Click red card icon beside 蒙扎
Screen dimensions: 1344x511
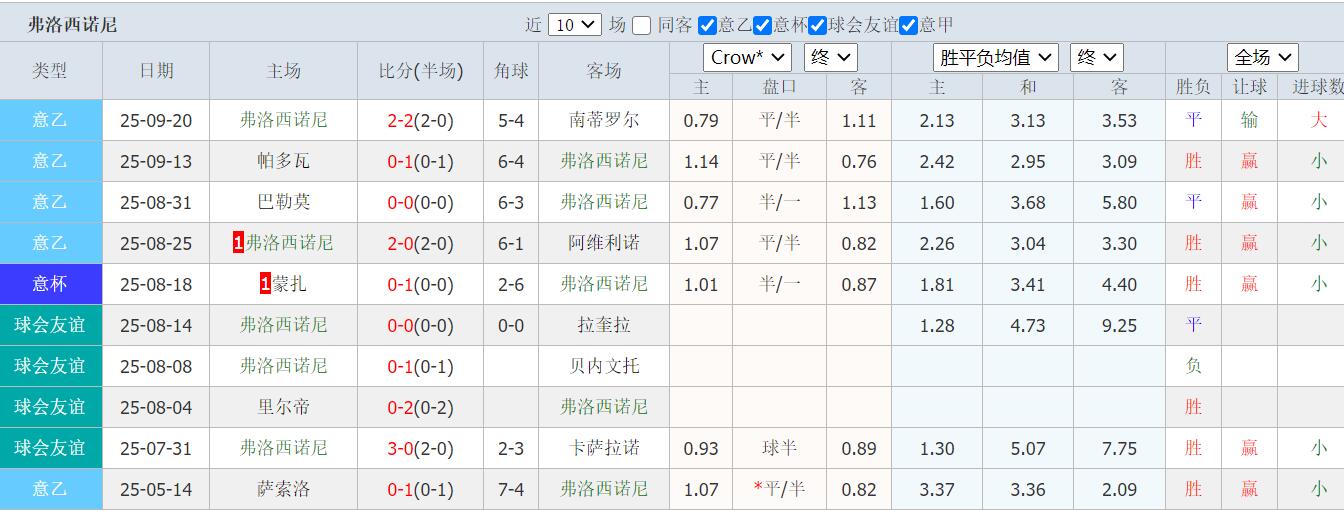coord(265,284)
